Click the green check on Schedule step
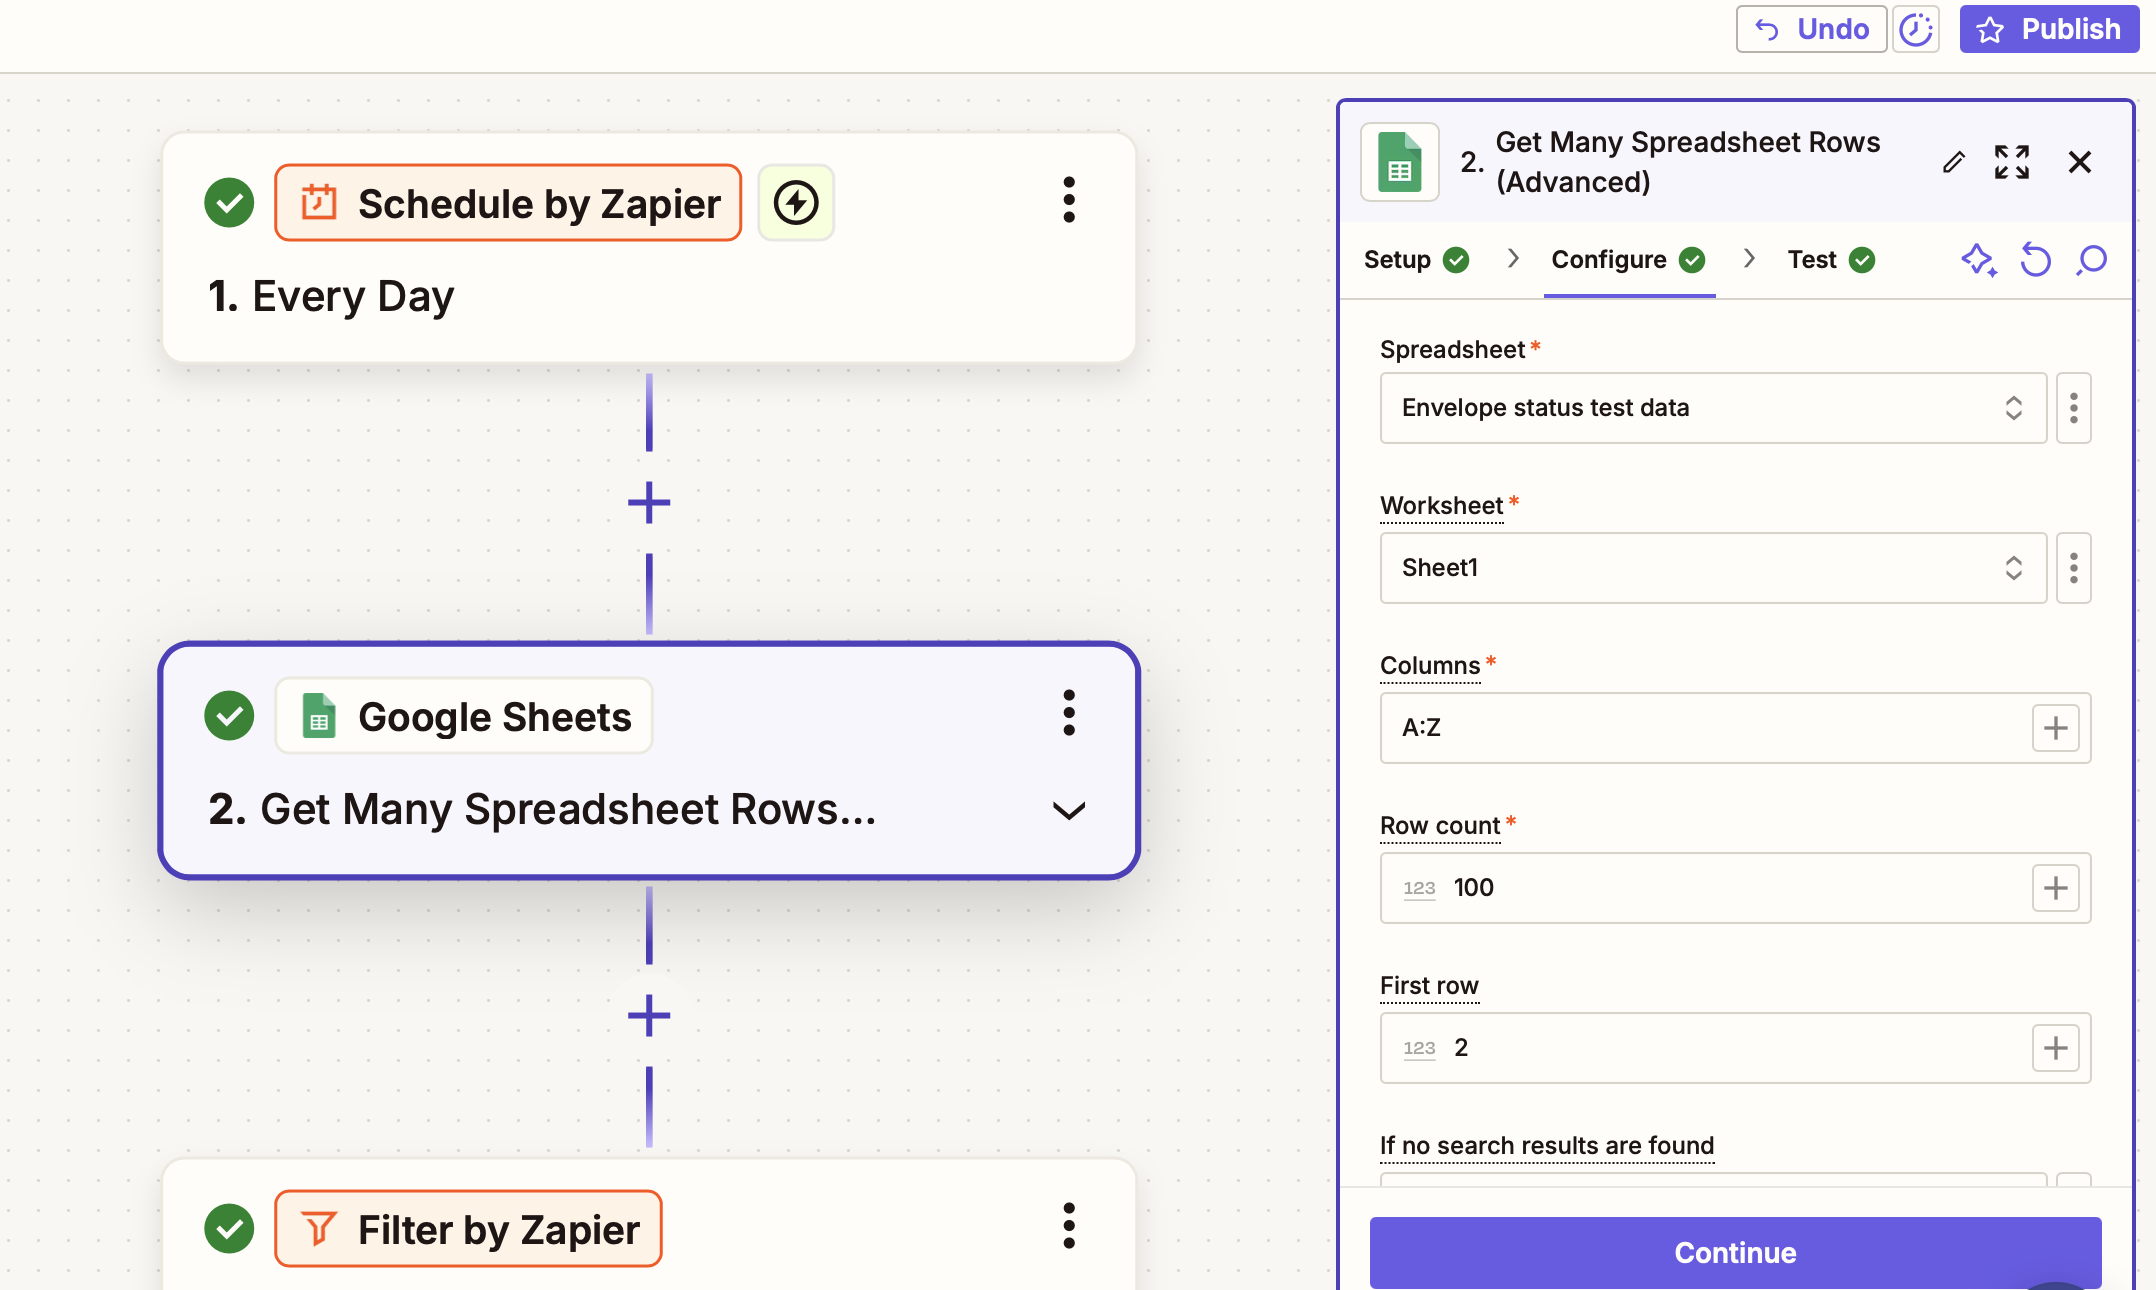 coord(229,203)
